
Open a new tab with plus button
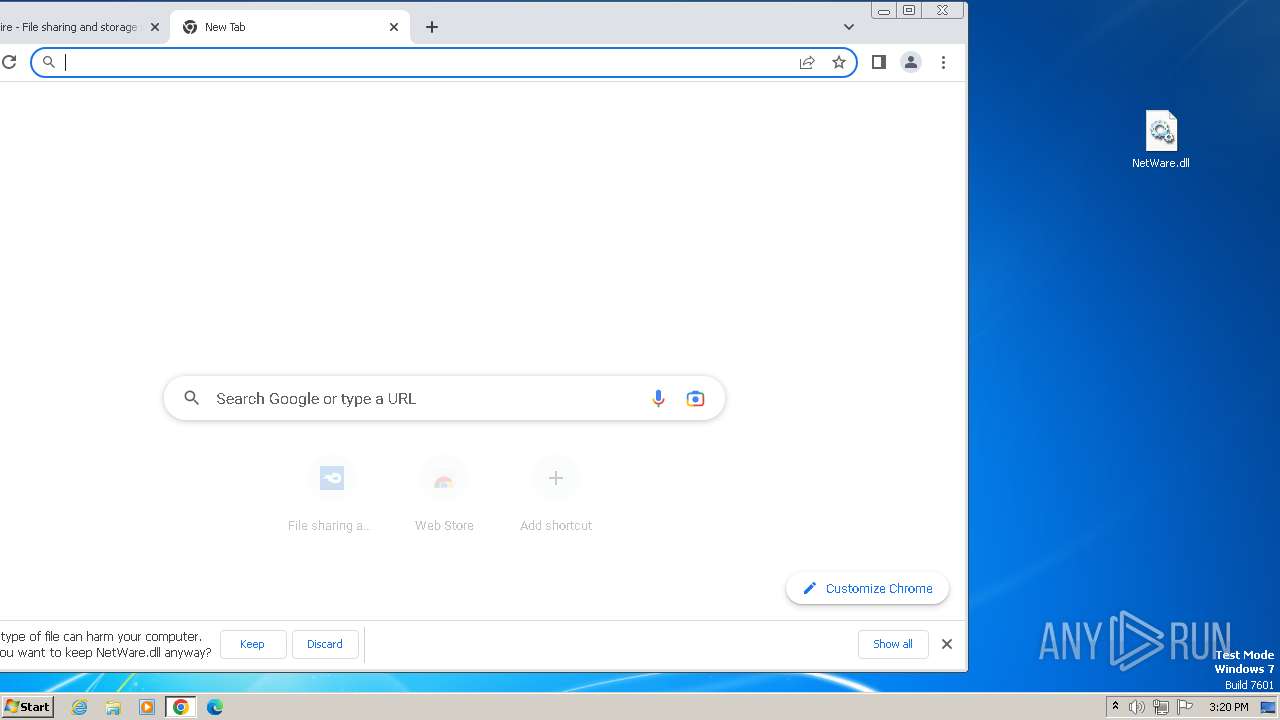pos(432,27)
